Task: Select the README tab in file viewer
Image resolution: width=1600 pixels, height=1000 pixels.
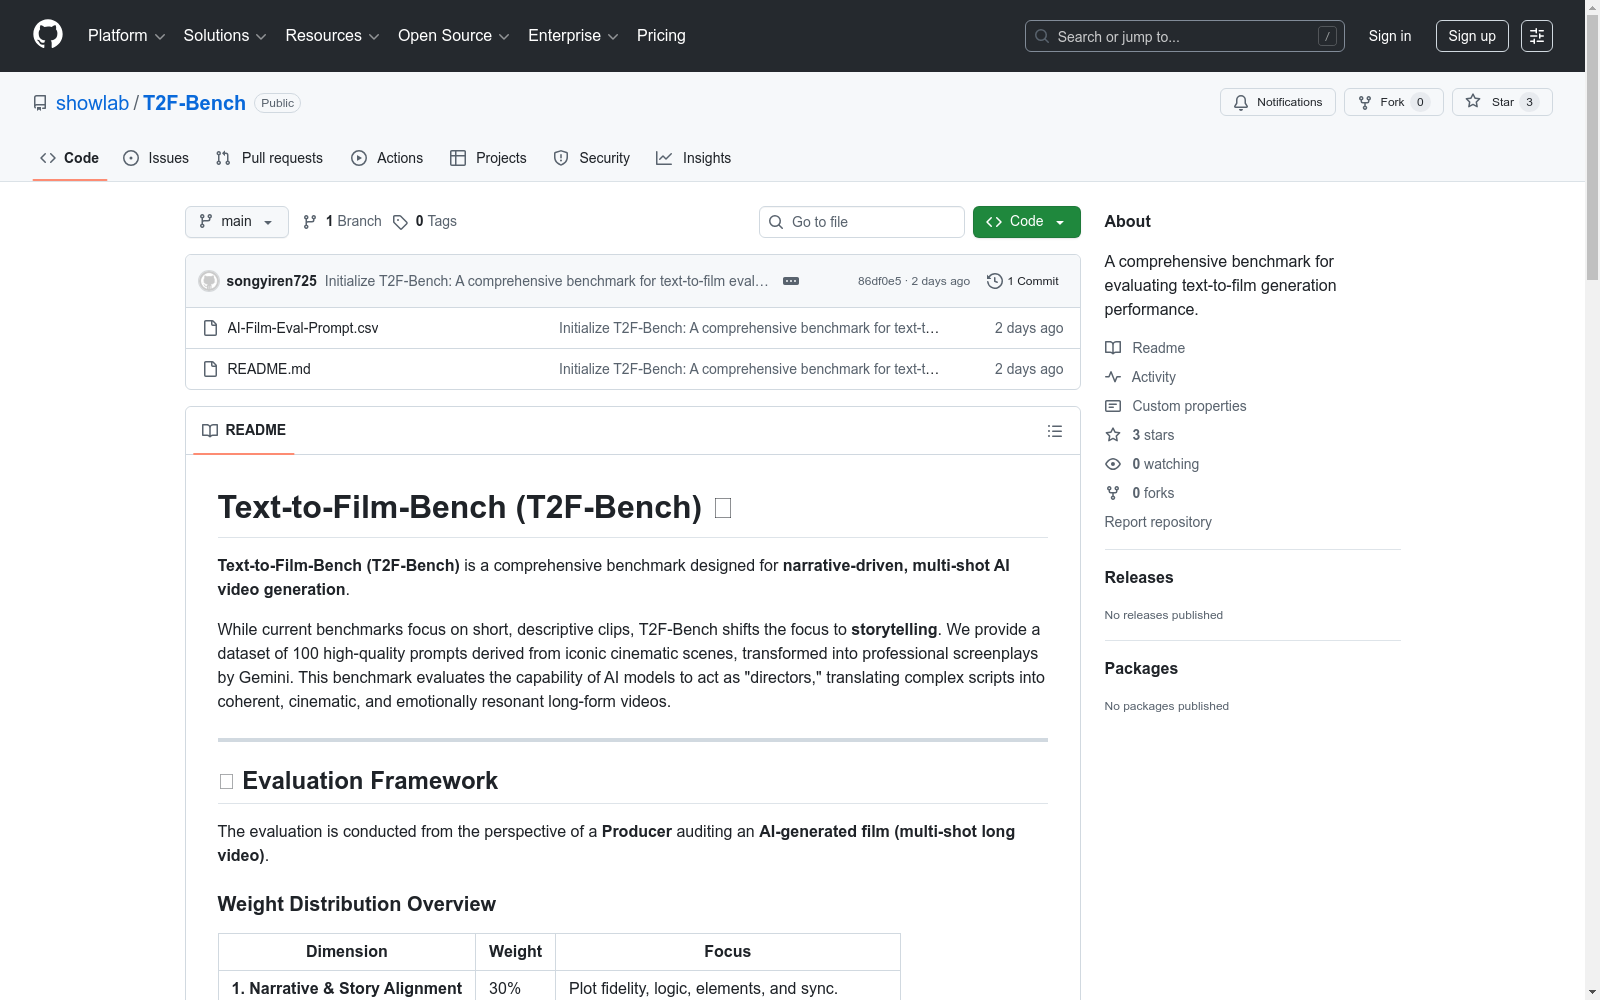Action: click(x=244, y=430)
